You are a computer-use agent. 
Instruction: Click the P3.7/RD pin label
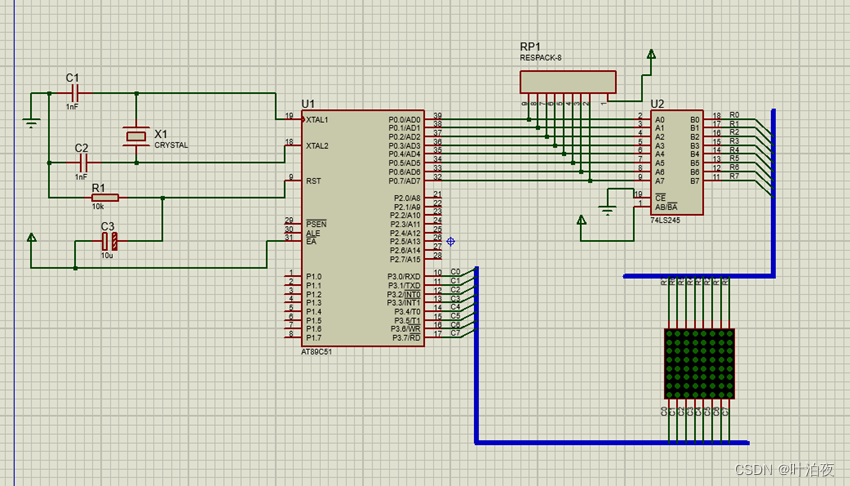(407, 338)
